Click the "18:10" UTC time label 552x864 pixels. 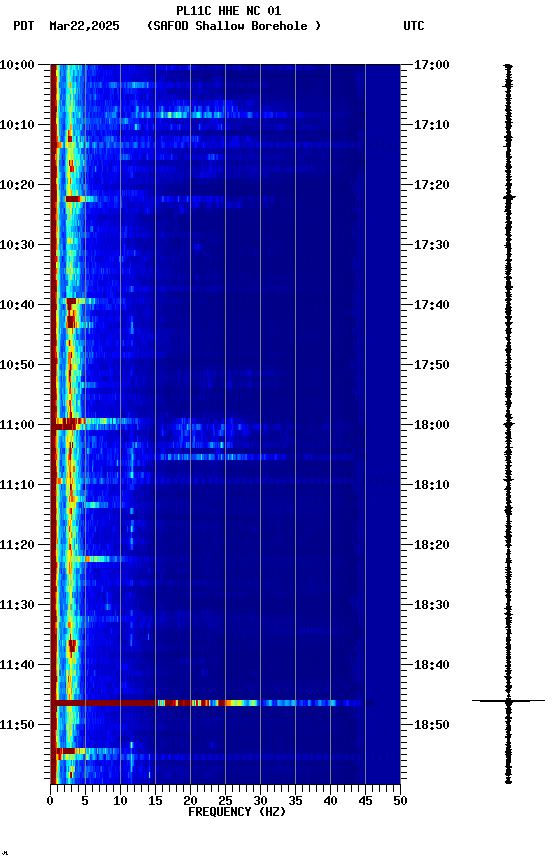coord(432,485)
